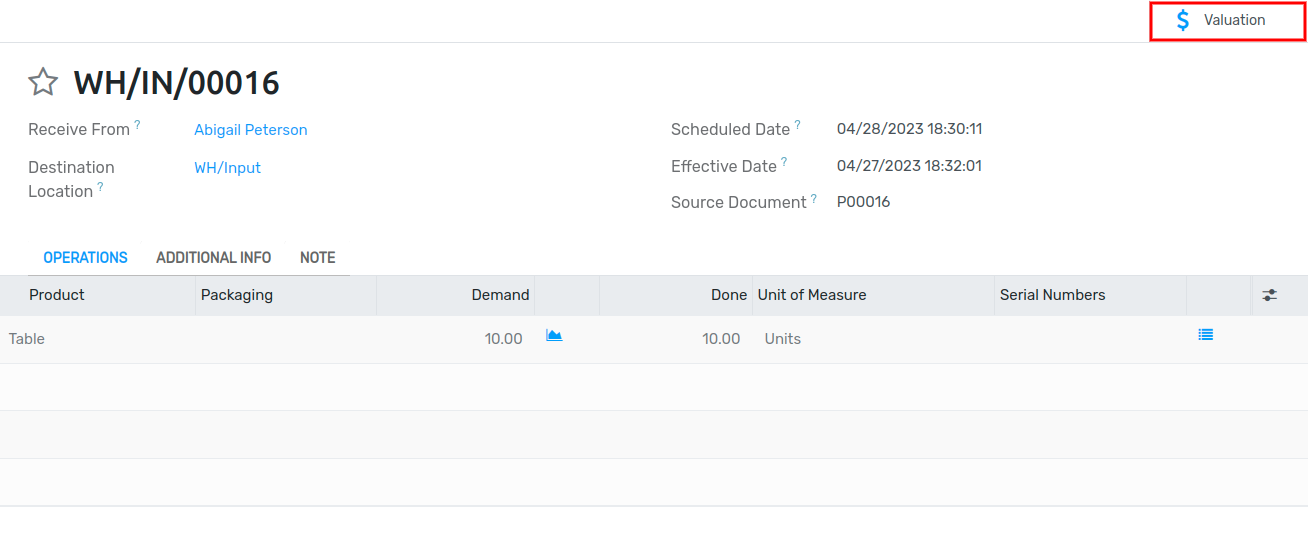Click the Scheduled Date field label
The height and width of the screenshot is (550, 1308).
(730, 130)
